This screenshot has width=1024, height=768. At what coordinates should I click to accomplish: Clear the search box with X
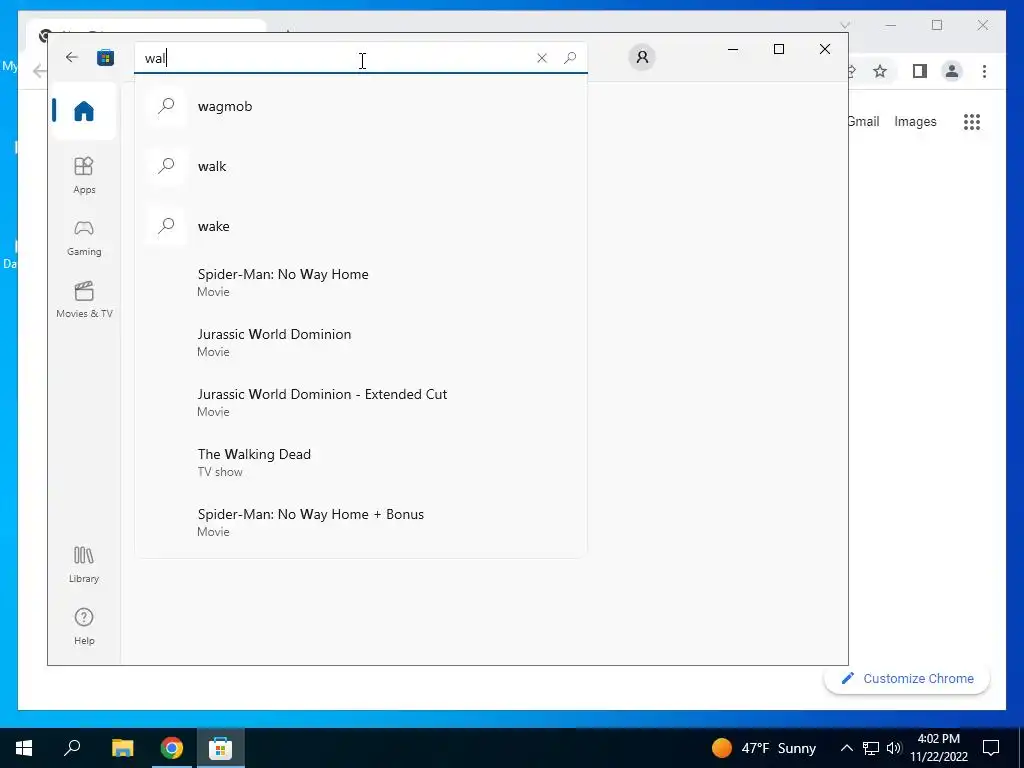tap(541, 58)
